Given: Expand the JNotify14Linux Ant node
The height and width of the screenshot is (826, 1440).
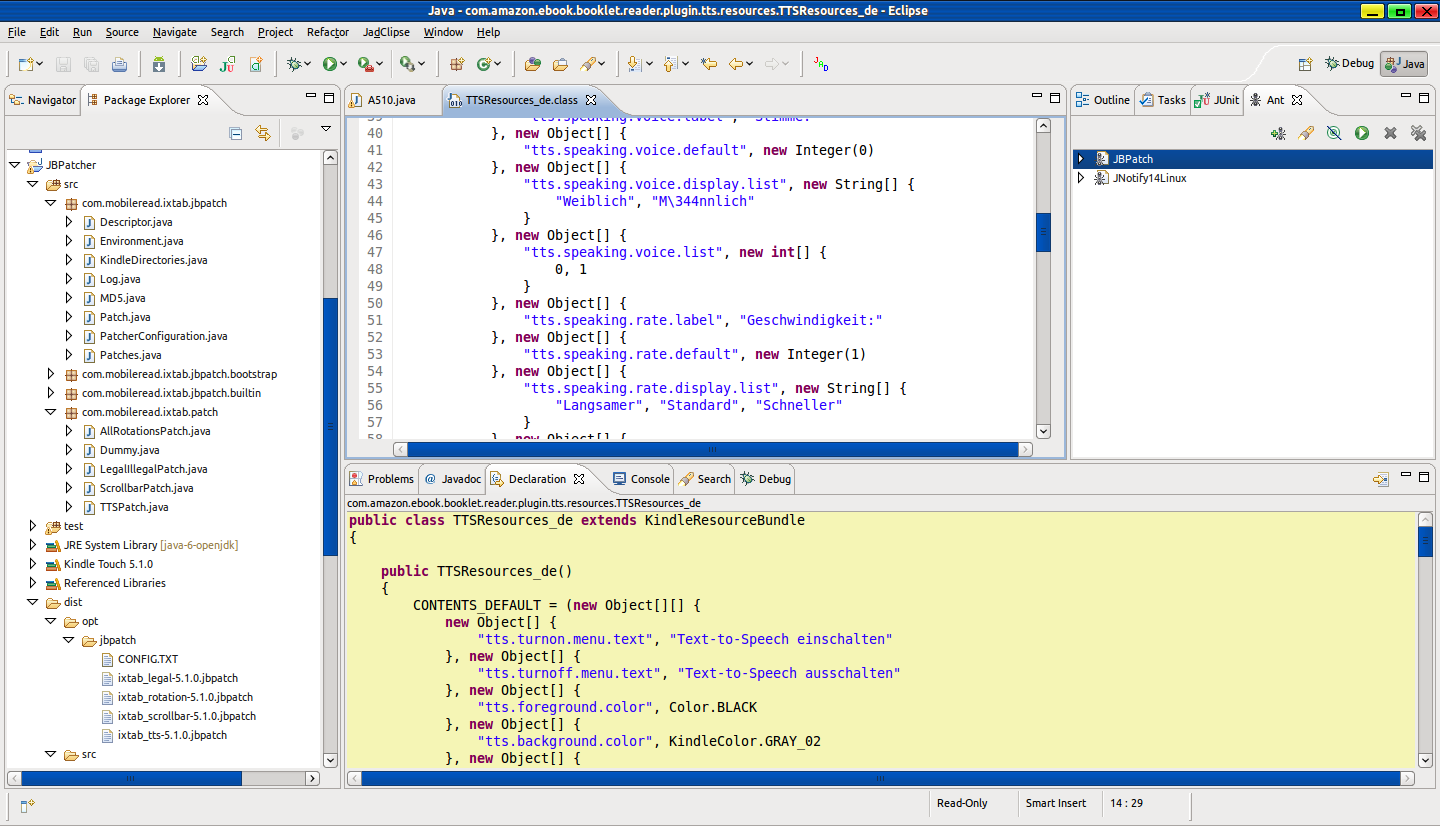Looking at the screenshot, I should 1080,178.
